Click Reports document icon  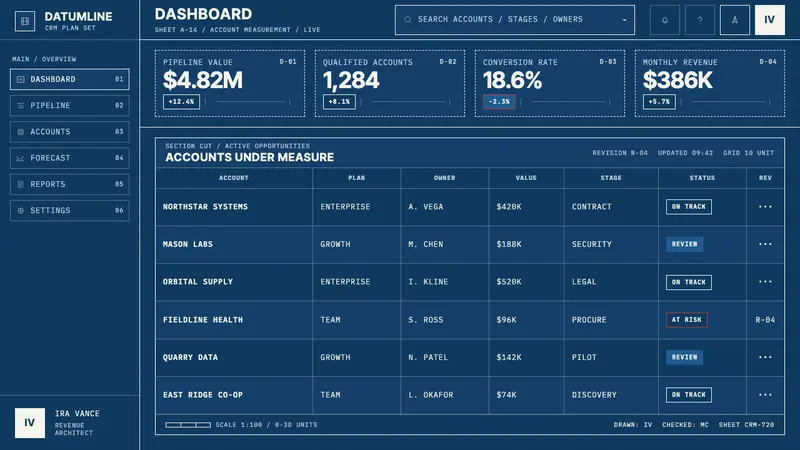pos(20,185)
